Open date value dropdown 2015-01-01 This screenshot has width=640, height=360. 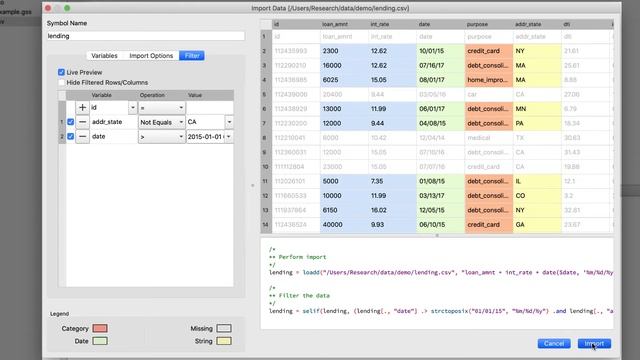[229, 137]
